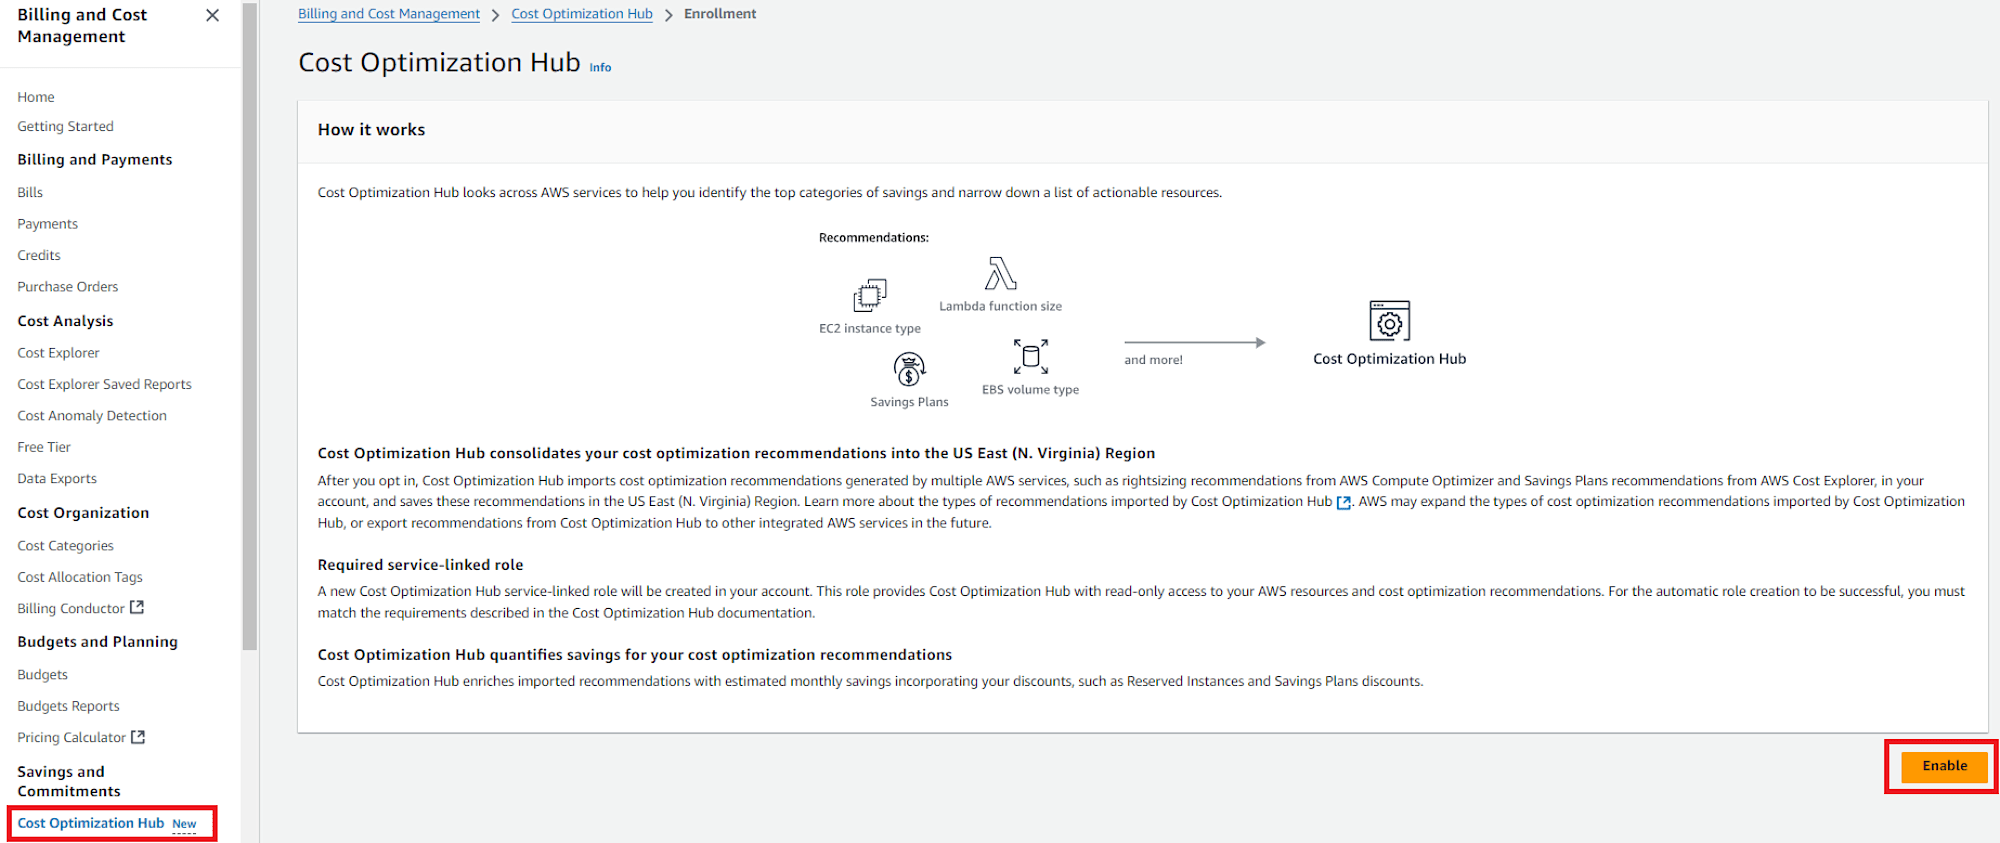The height and width of the screenshot is (843, 2000).
Task: Open Cost Allocation Tags
Action: point(80,577)
